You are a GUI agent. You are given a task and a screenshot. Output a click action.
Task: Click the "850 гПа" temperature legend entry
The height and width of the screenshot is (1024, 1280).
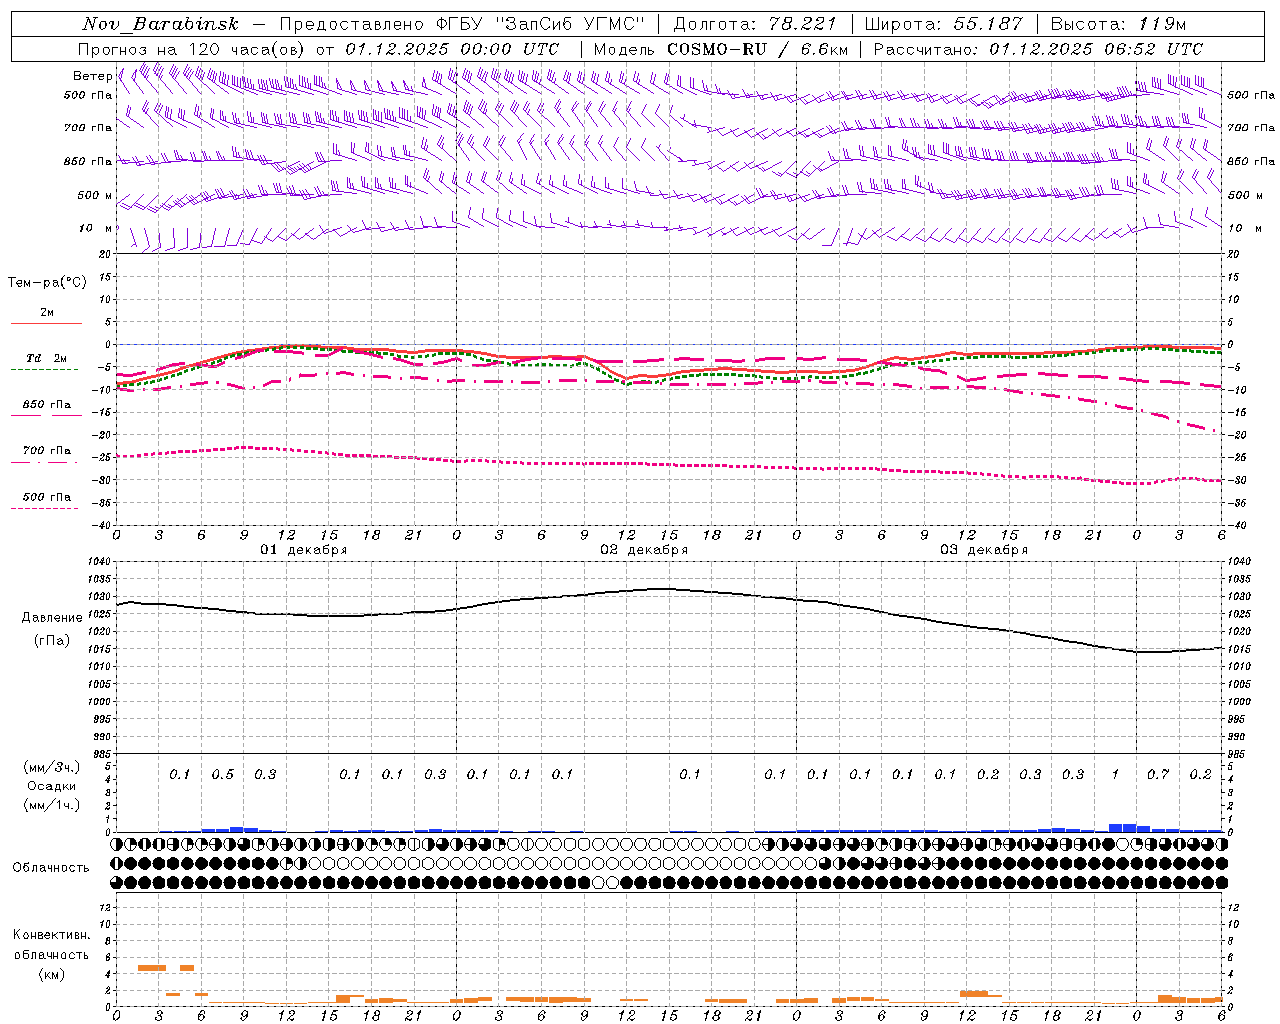(x=47, y=405)
